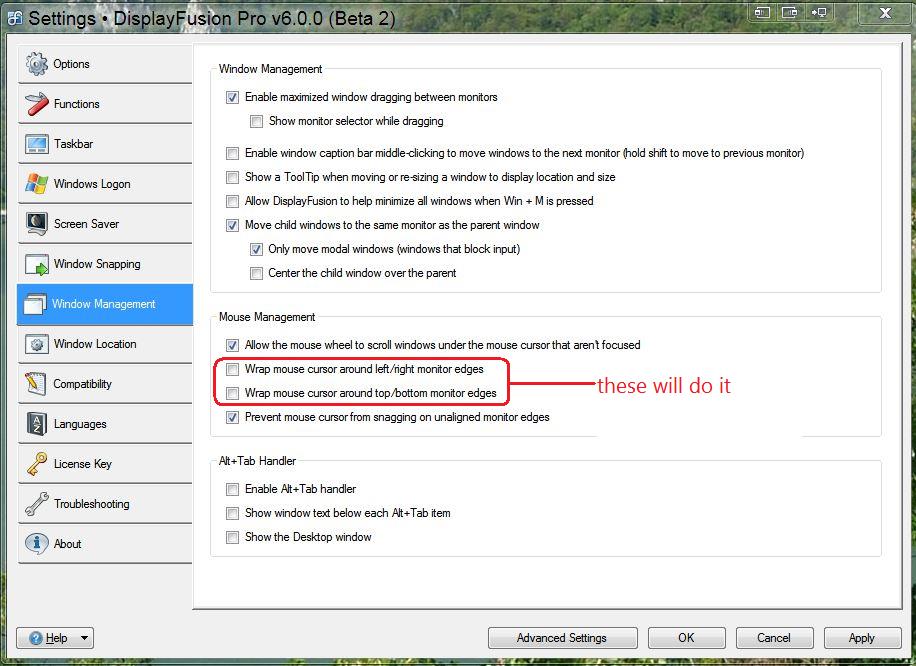This screenshot has width=916, height=666.
Task: Expand the Help button dropdown arrow
Action: click(x=84, y=638)
